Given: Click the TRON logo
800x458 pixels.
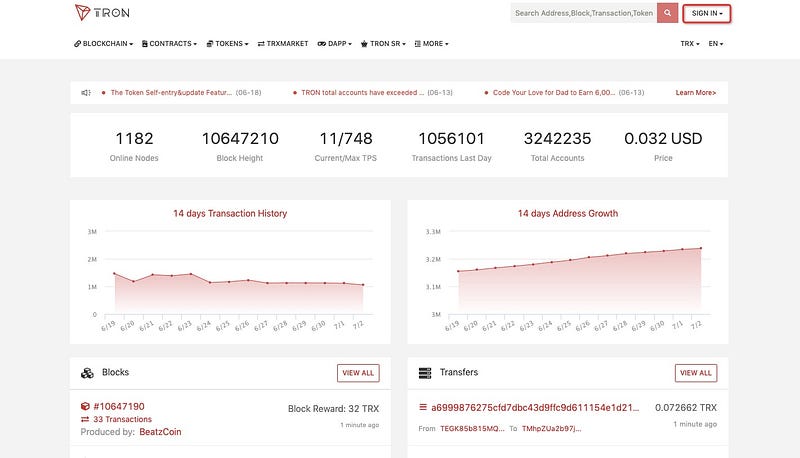Looking at the screenshot, I should click(x=102, y=13).
